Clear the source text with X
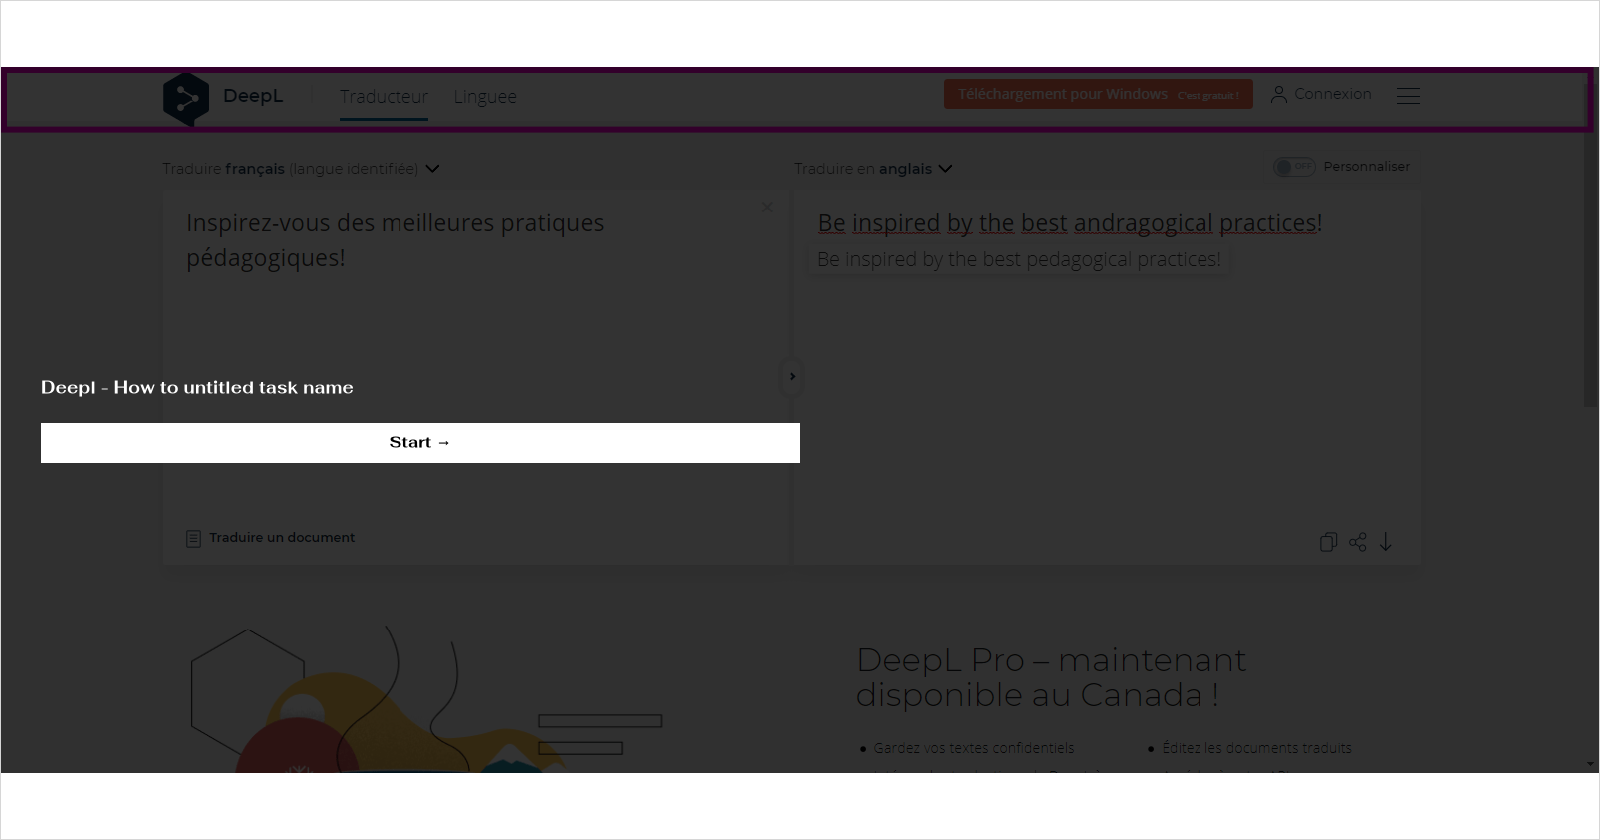 (767, 208)
